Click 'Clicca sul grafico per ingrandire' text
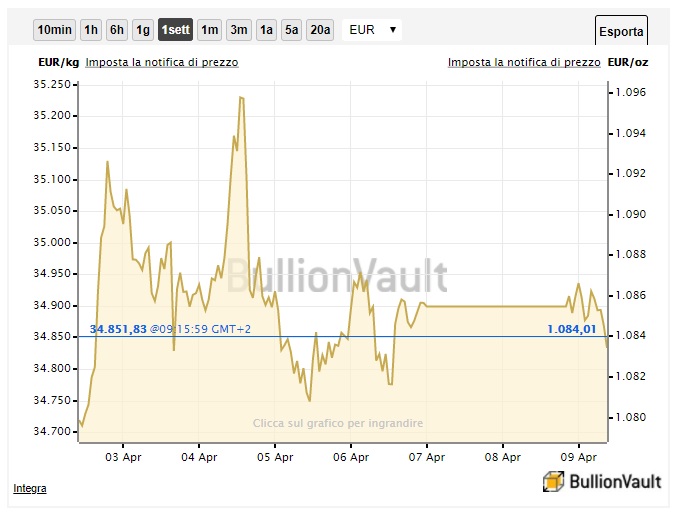The image size is (679, 514). (338, 423)
